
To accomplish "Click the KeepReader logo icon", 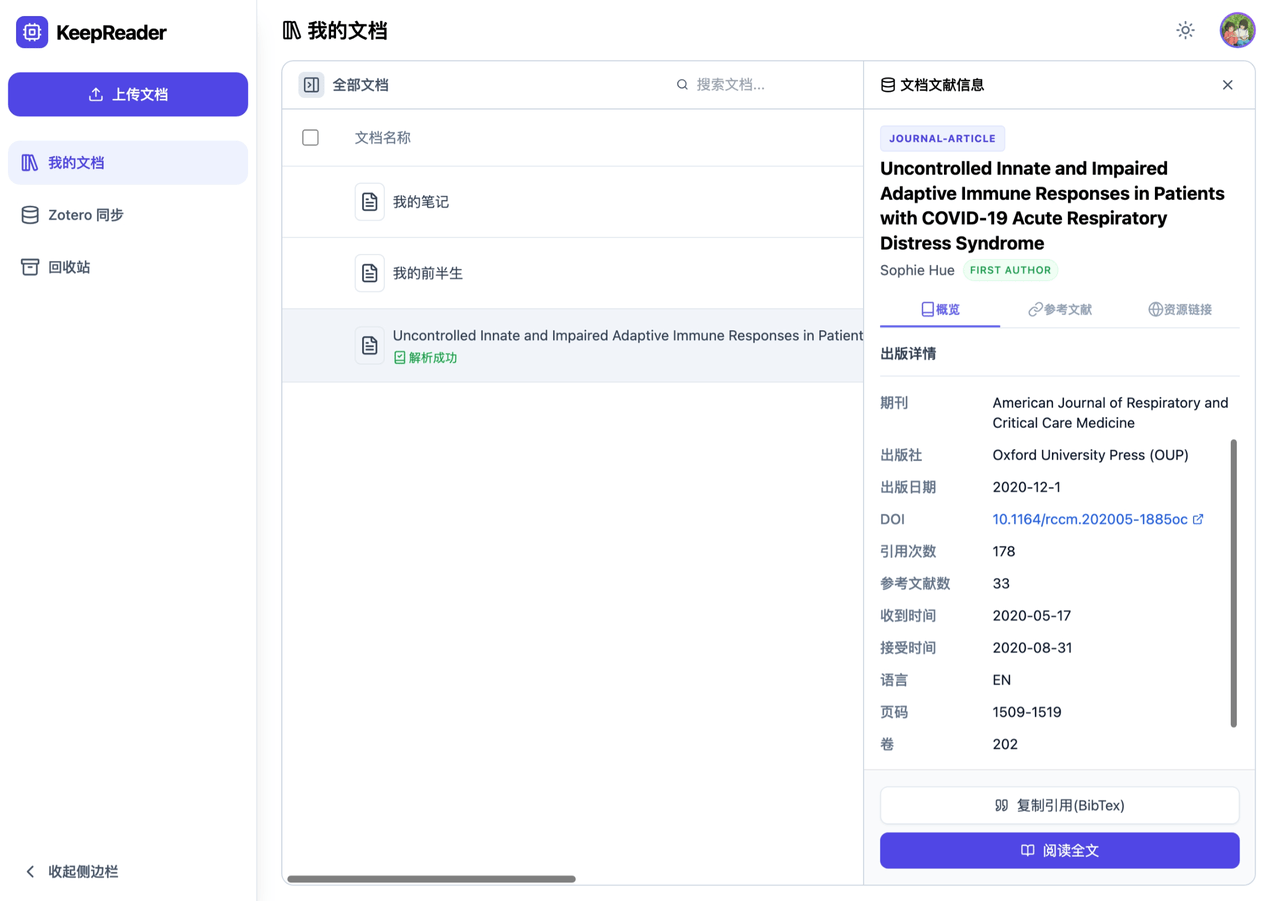I will (32, 32).
